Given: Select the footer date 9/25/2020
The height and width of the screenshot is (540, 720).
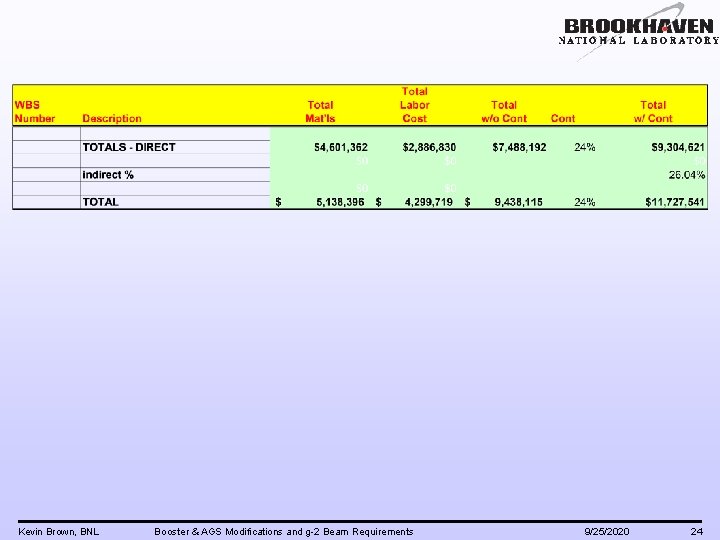Looking at the screenshot, I should (x=607, y=532).
